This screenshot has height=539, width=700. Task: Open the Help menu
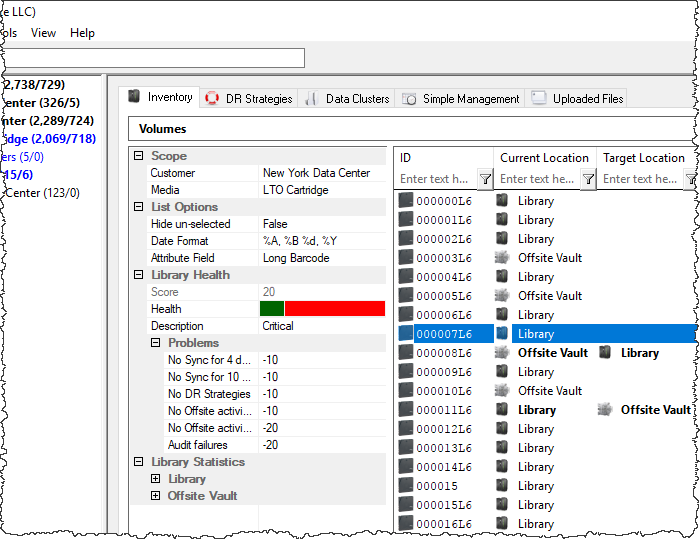pos(82,33)
